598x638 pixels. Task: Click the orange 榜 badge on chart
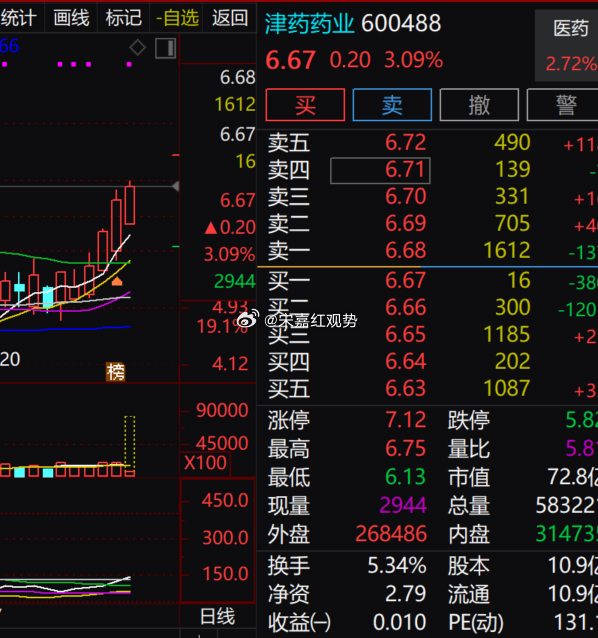[116, 372]
